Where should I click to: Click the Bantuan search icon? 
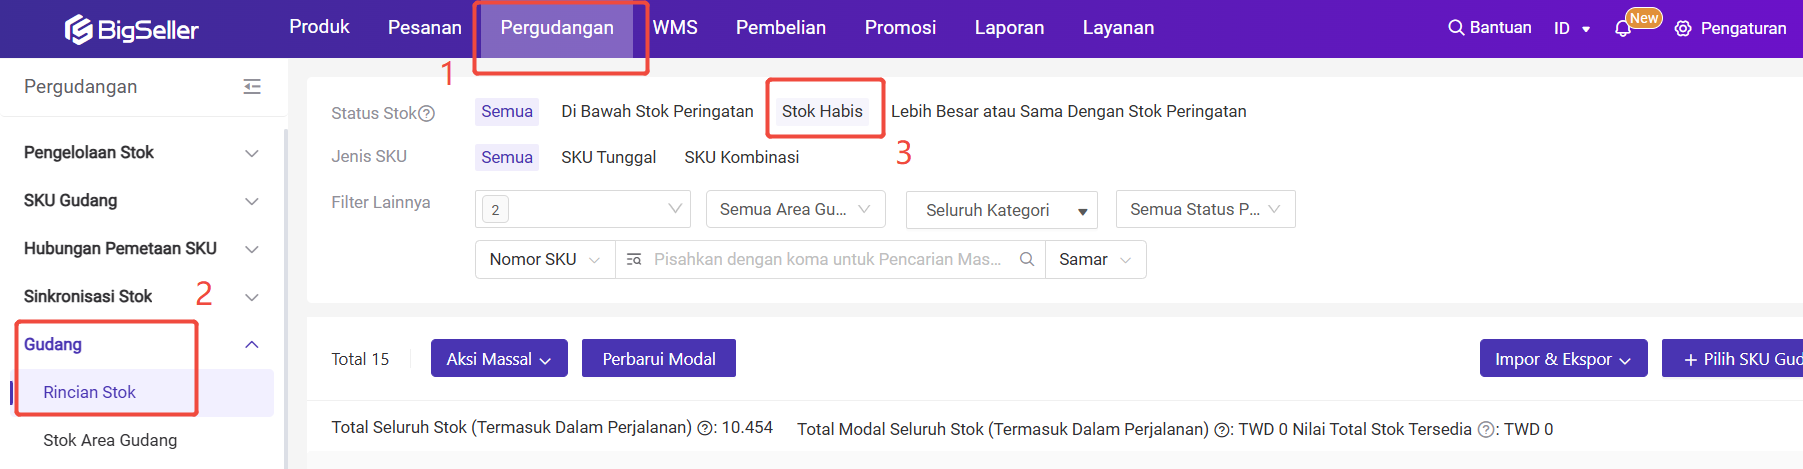[x=1456, y=27]
